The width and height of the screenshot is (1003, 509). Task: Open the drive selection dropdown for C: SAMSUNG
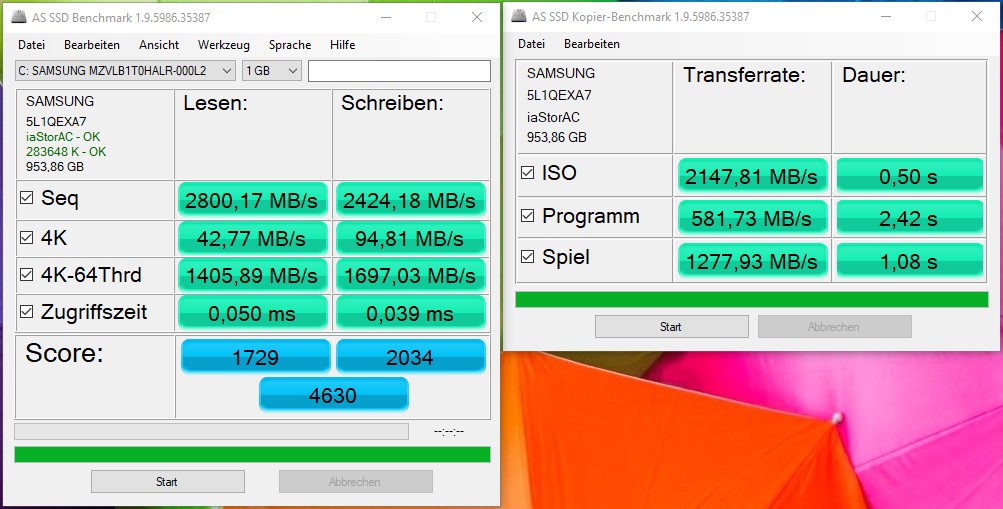(226, 70)
